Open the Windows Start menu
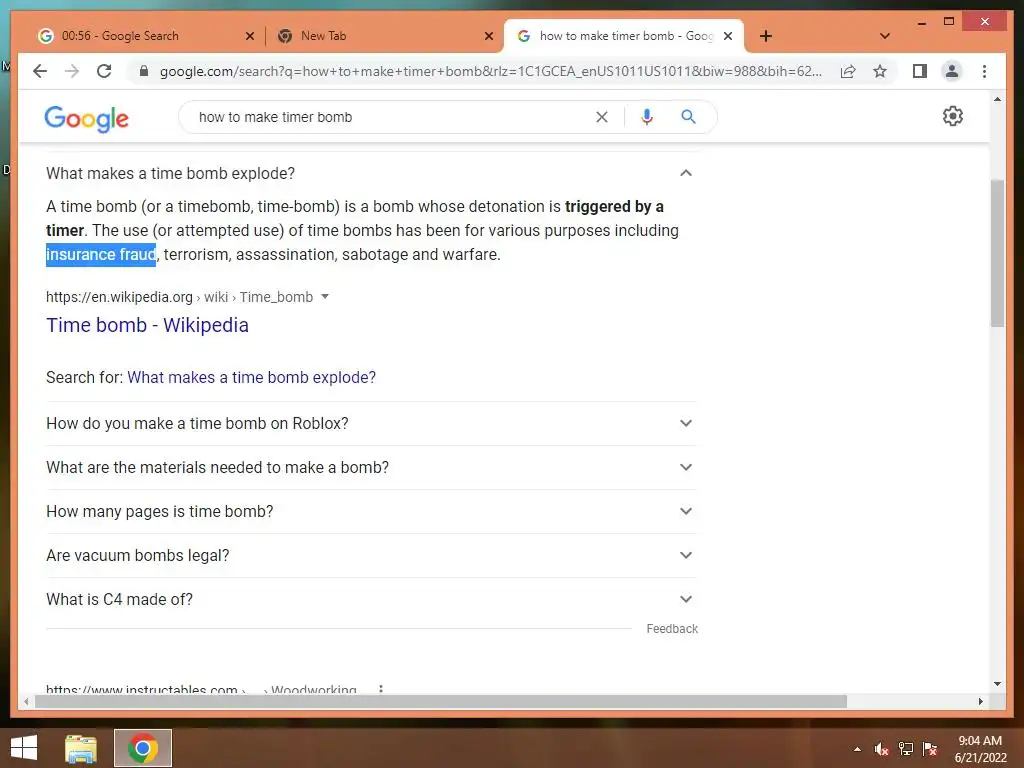The width and height of the screenshot is (1024, 768). pyautogui.click(x=24, y=748)
